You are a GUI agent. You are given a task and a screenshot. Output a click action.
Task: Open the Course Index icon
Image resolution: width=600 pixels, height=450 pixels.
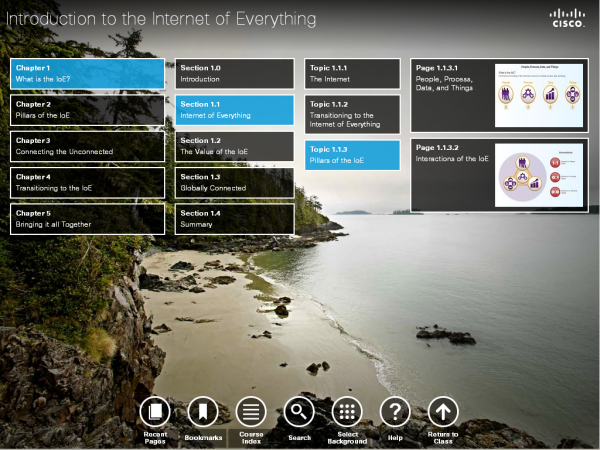pyautogui.click(x=250, y=410)
